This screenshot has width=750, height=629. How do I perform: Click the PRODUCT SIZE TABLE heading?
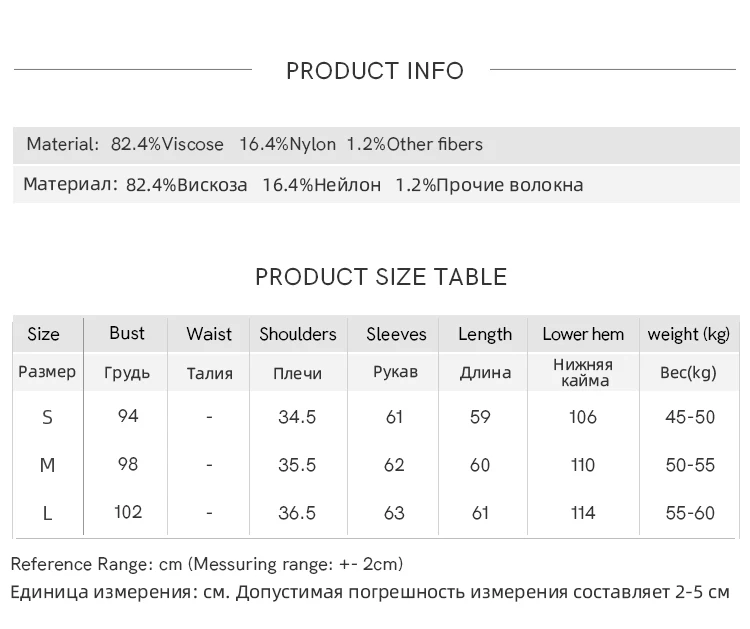pos(381,277)
